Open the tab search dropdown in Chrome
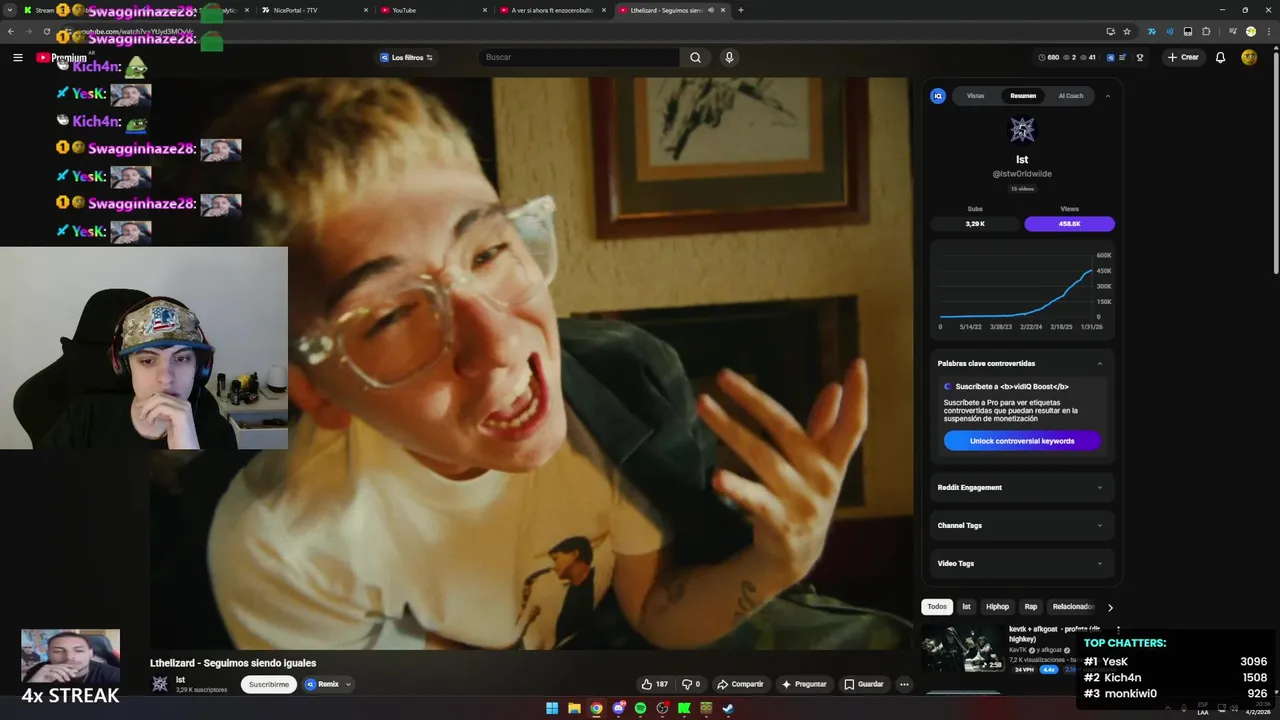 [11, 10]
